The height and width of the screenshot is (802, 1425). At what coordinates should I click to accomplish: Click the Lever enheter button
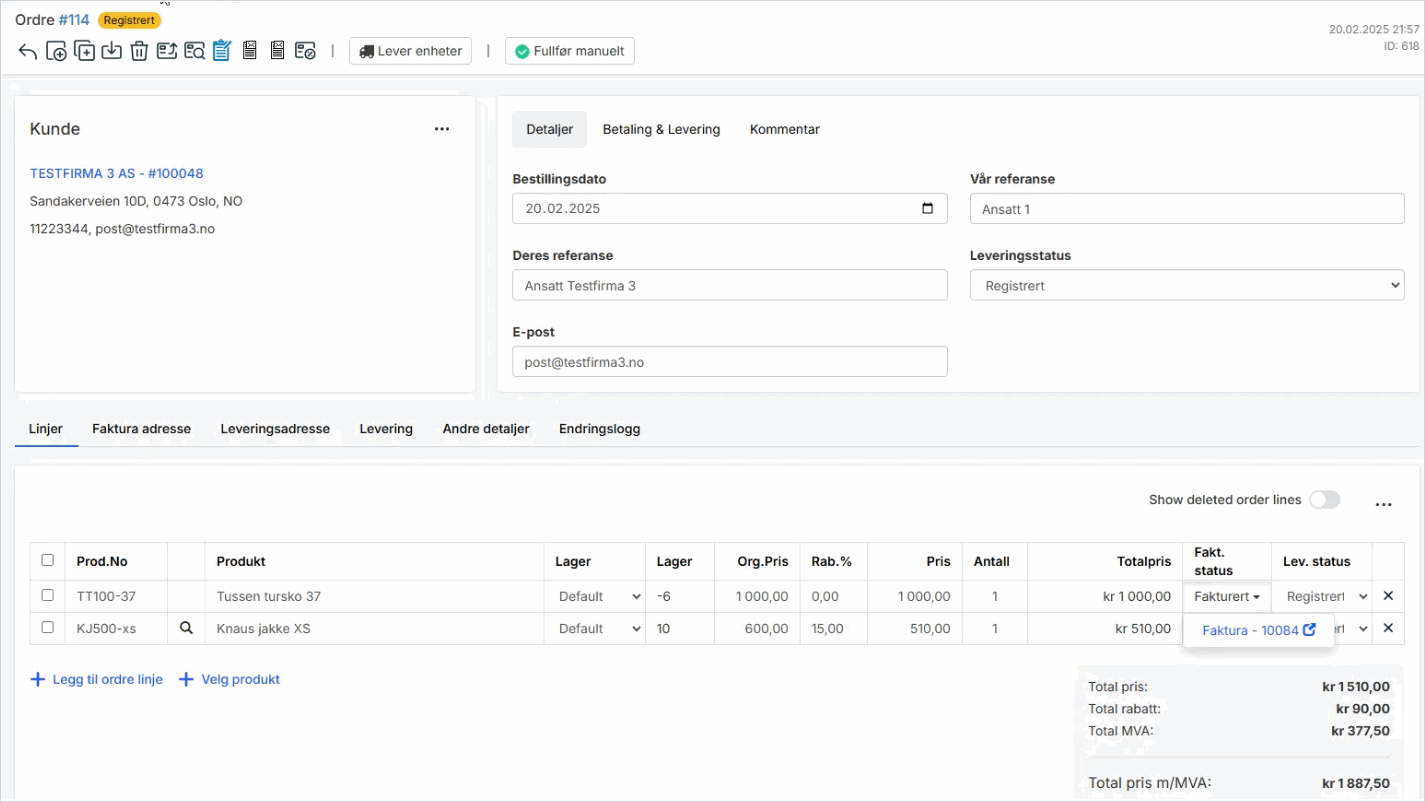(410, 51)
